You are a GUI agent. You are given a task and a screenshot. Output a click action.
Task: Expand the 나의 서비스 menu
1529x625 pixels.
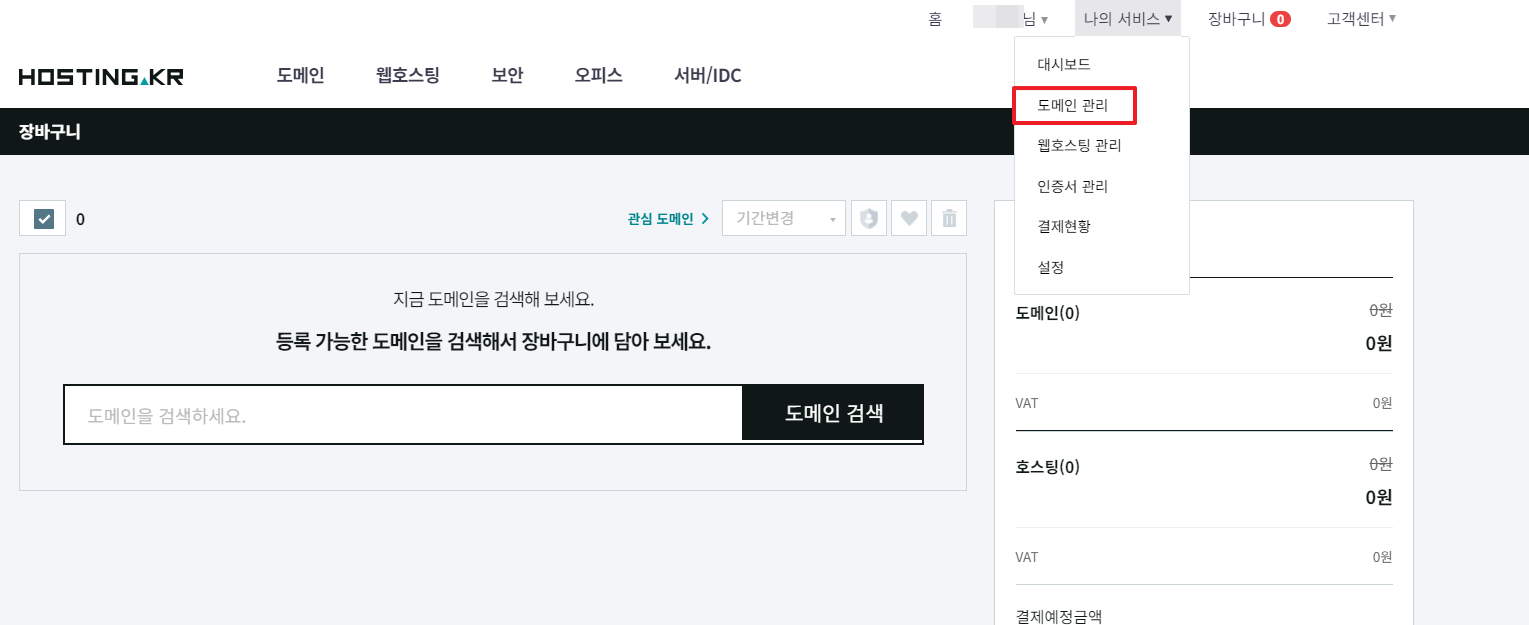pos(1127,18)
